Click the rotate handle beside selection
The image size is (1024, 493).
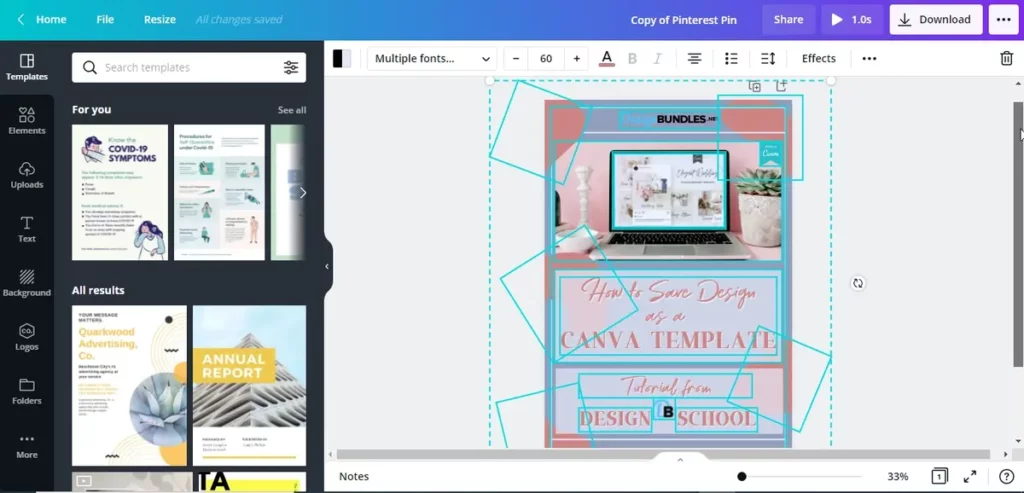pos(858,283)
